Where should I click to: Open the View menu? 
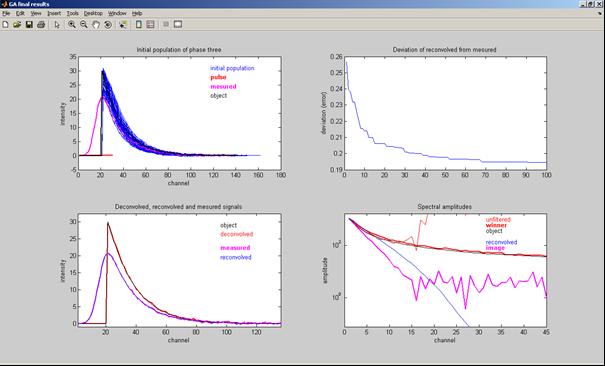pyautogui.click(x=35, y=13)
